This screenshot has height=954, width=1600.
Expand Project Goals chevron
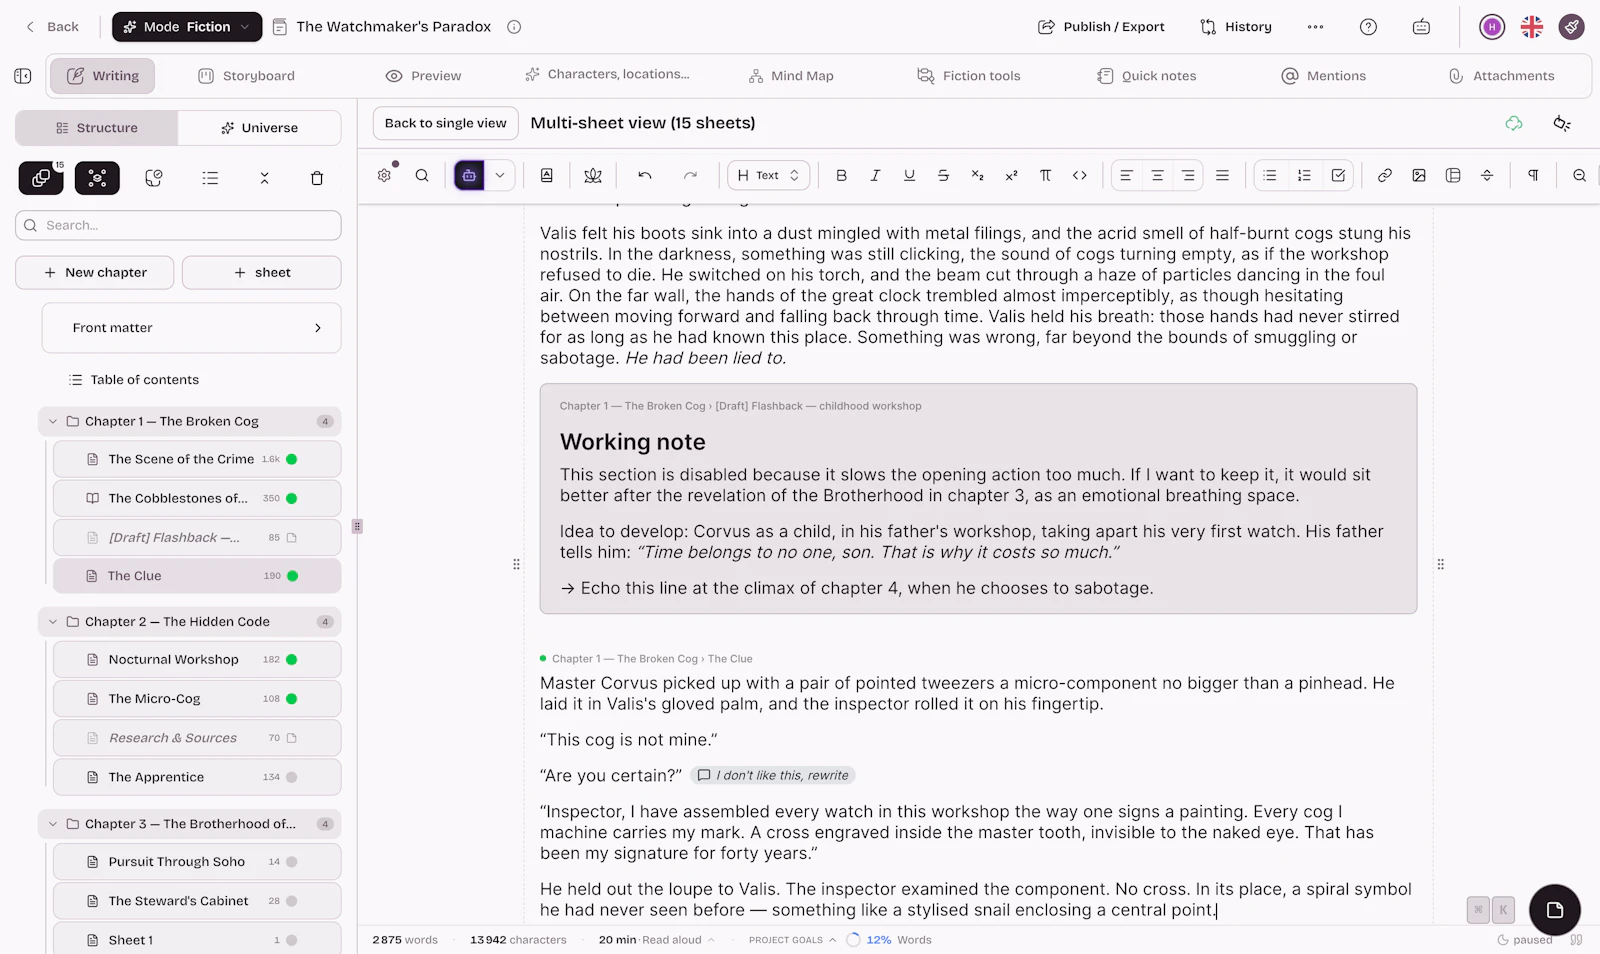[832, 940]
